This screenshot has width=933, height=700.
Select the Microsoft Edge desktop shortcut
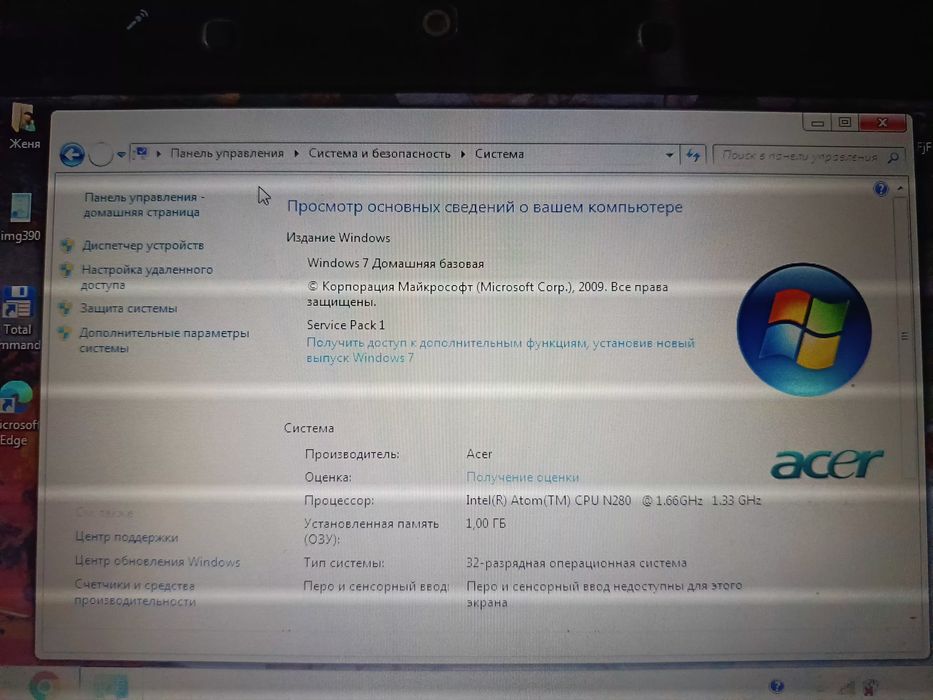18,414
